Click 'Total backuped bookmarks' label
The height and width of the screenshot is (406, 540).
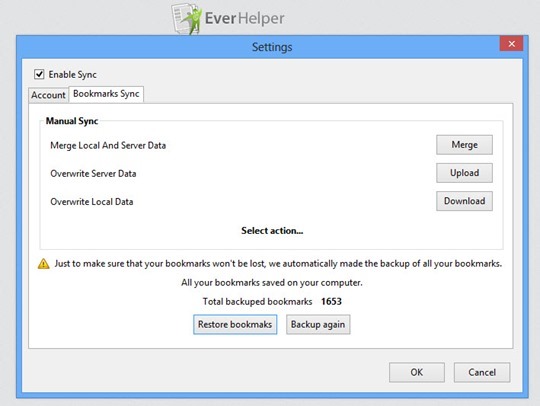(x=257, y=302)
